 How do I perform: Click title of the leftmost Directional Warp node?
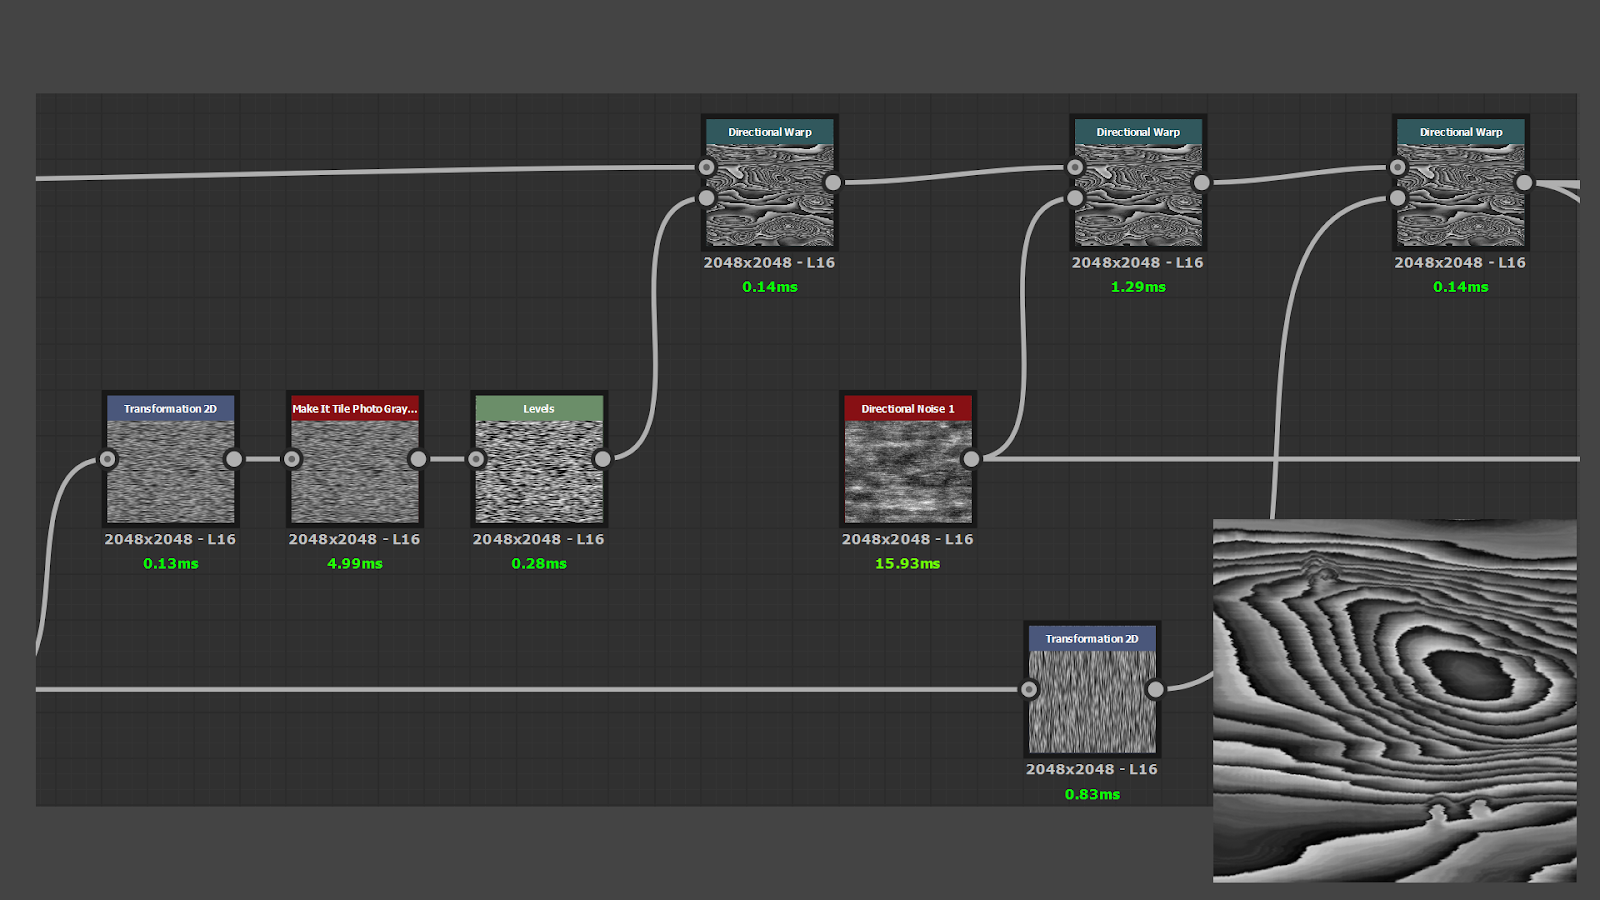point(770,132)
